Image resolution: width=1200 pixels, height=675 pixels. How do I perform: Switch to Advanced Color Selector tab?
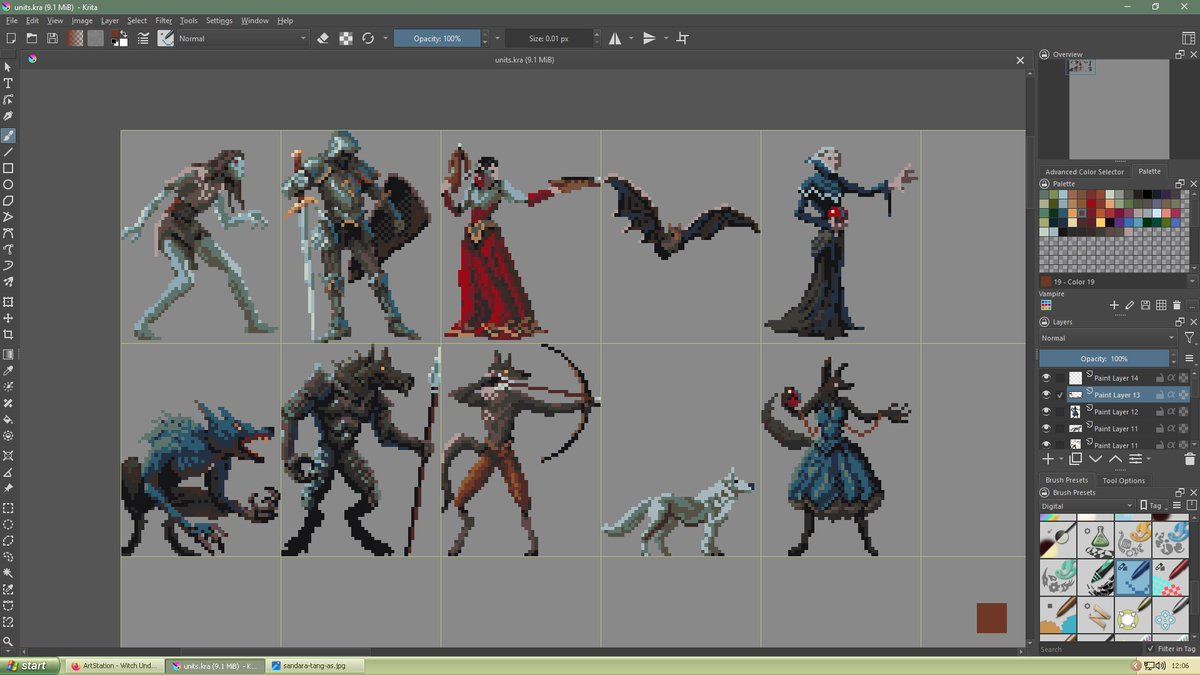pyautogui.click(x=1085, y=171)
